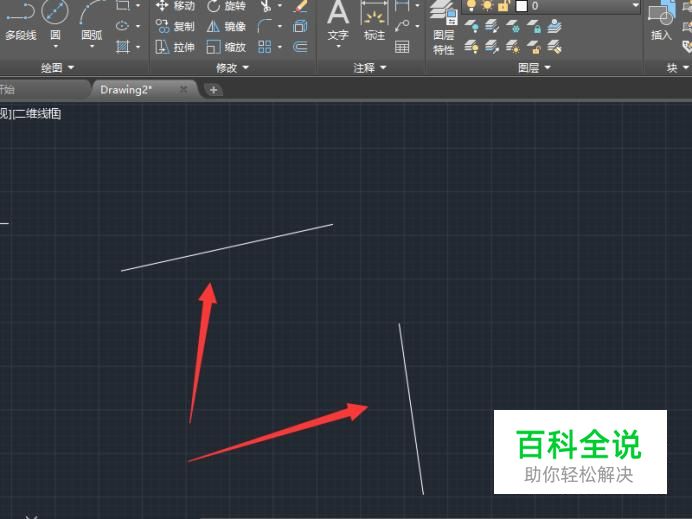Create a new drawing tab with plus
The image size is (692, 519).
point(214,90)
